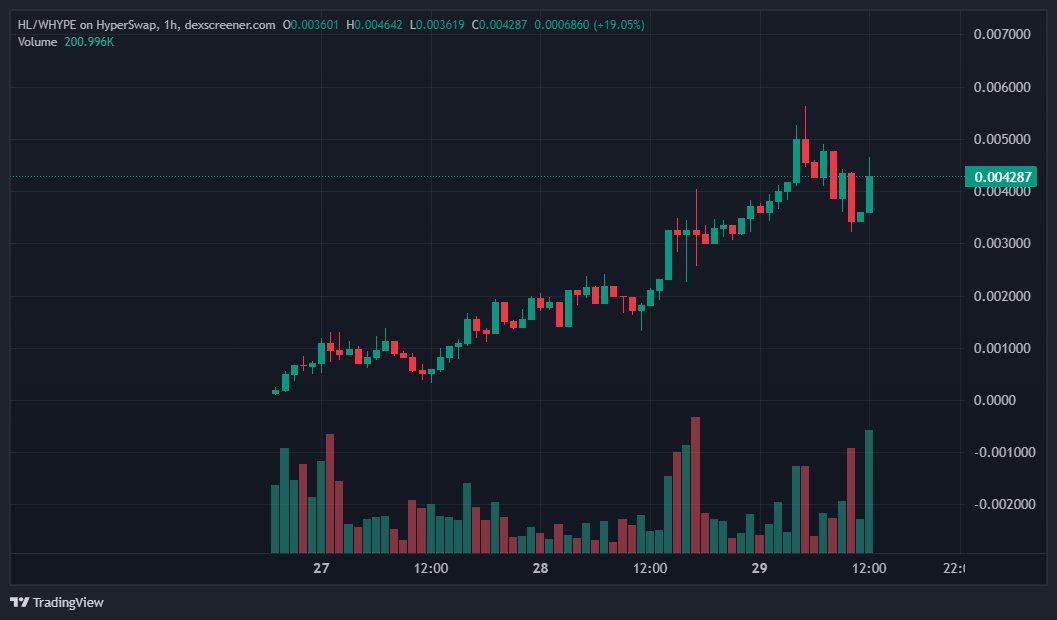
Task: Select the HyperSwap source label
Action: coord(127,25)
